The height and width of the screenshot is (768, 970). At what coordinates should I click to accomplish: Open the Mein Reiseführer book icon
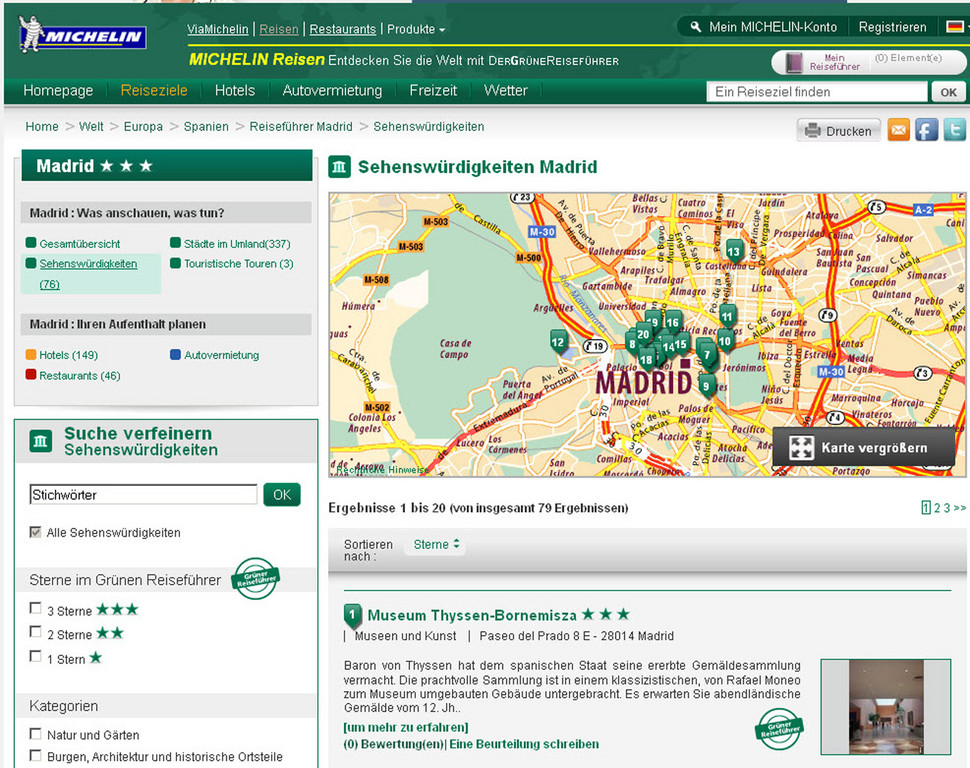click(x=794, y=63)
